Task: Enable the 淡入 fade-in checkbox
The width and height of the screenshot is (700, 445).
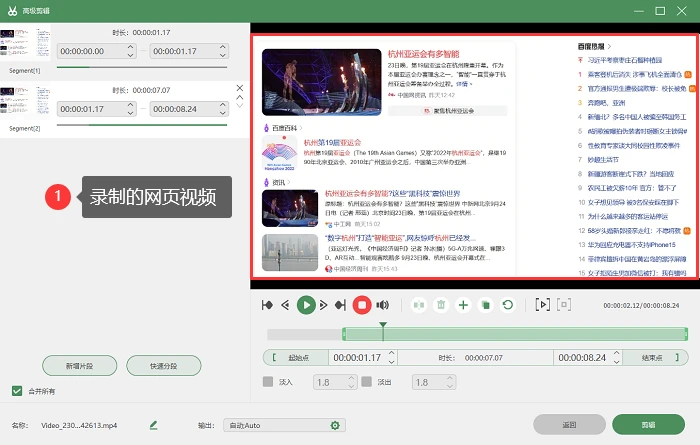Action: 268,382
